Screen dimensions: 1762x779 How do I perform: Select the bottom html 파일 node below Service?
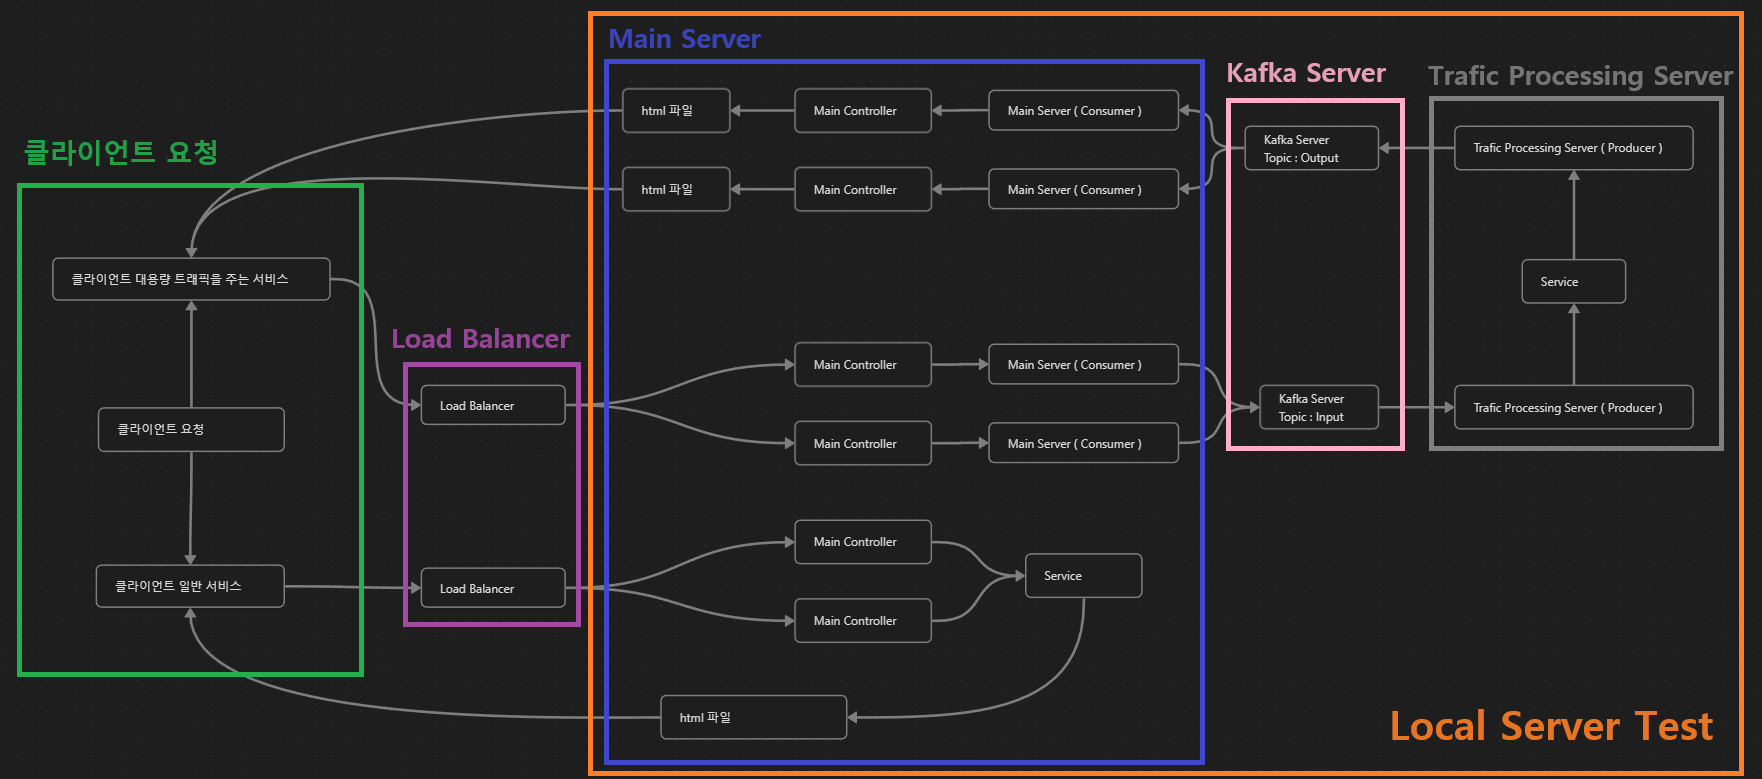(754, 717)
